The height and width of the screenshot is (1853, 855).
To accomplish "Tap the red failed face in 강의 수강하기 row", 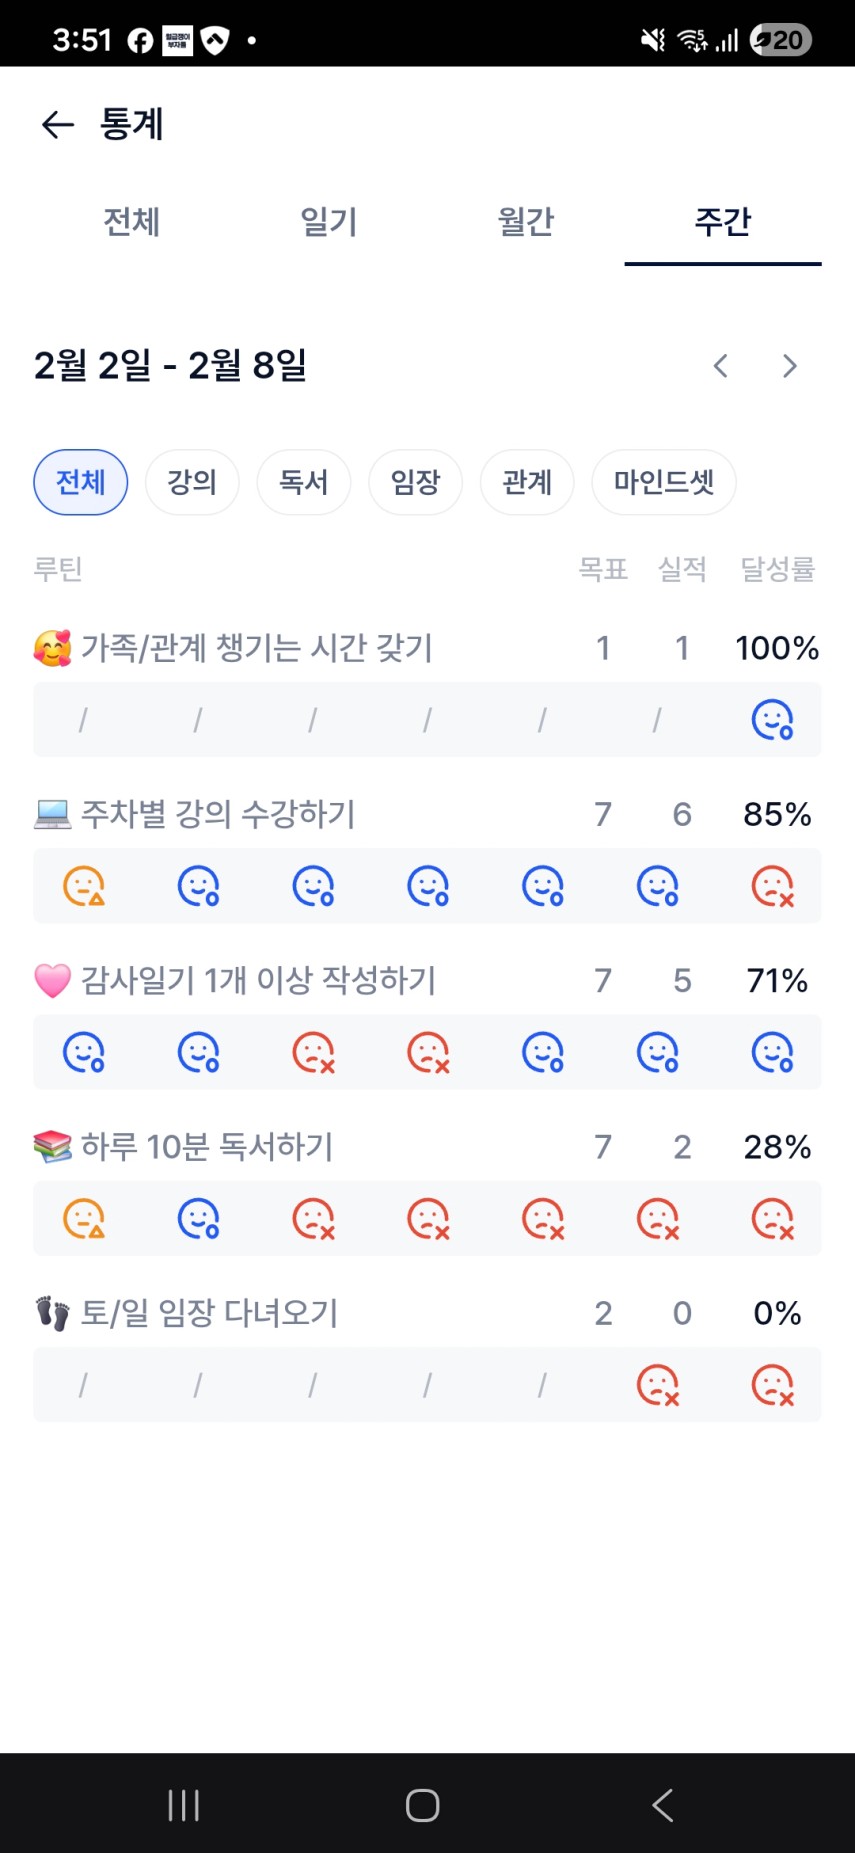I will click(x=772, y=886).
